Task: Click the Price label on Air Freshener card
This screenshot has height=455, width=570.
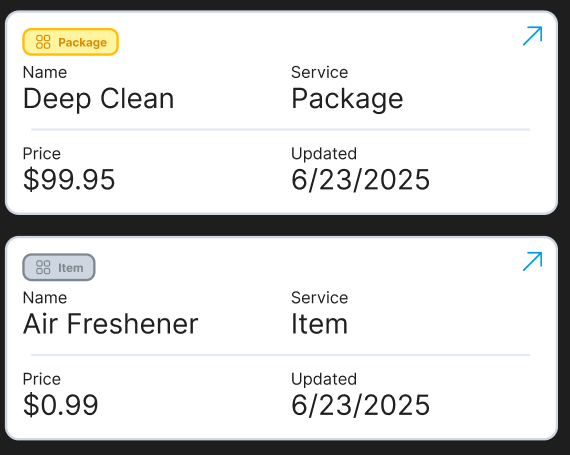Action: 41,379
